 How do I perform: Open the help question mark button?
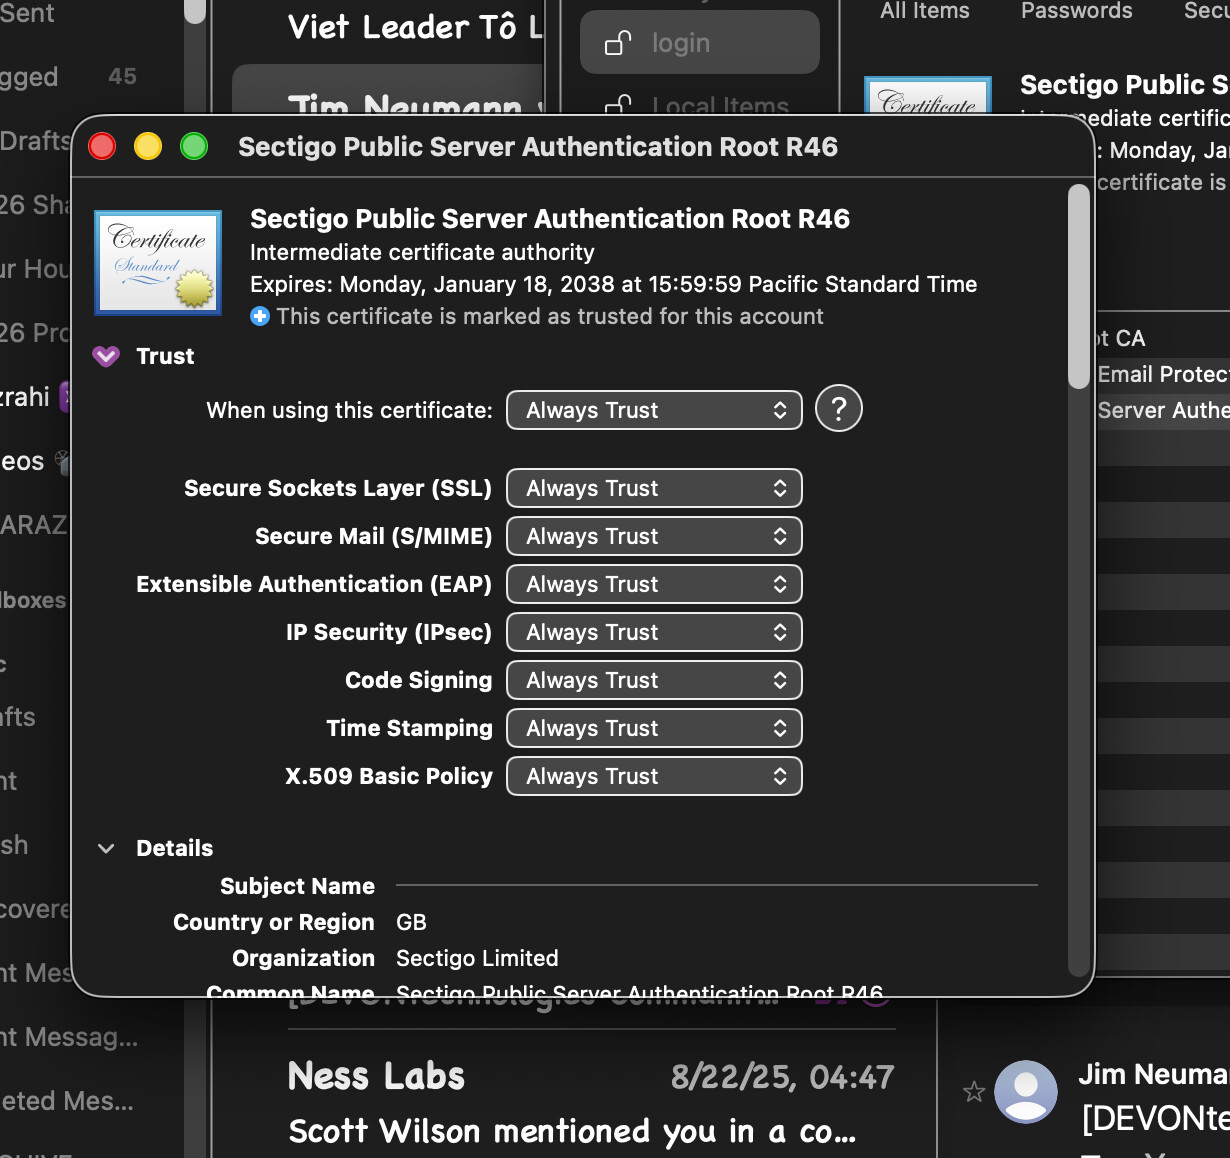click(x=838, y=409)
